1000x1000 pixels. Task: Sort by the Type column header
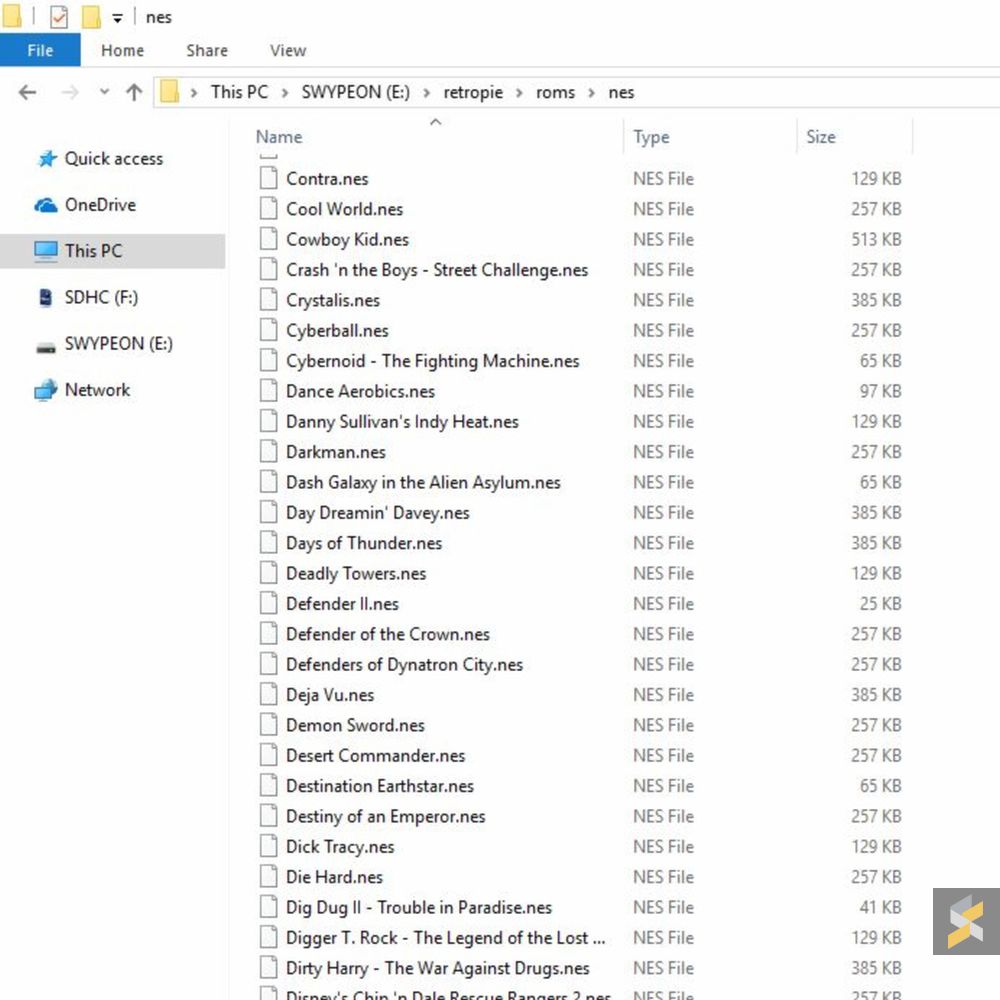(x=651, y=136)
